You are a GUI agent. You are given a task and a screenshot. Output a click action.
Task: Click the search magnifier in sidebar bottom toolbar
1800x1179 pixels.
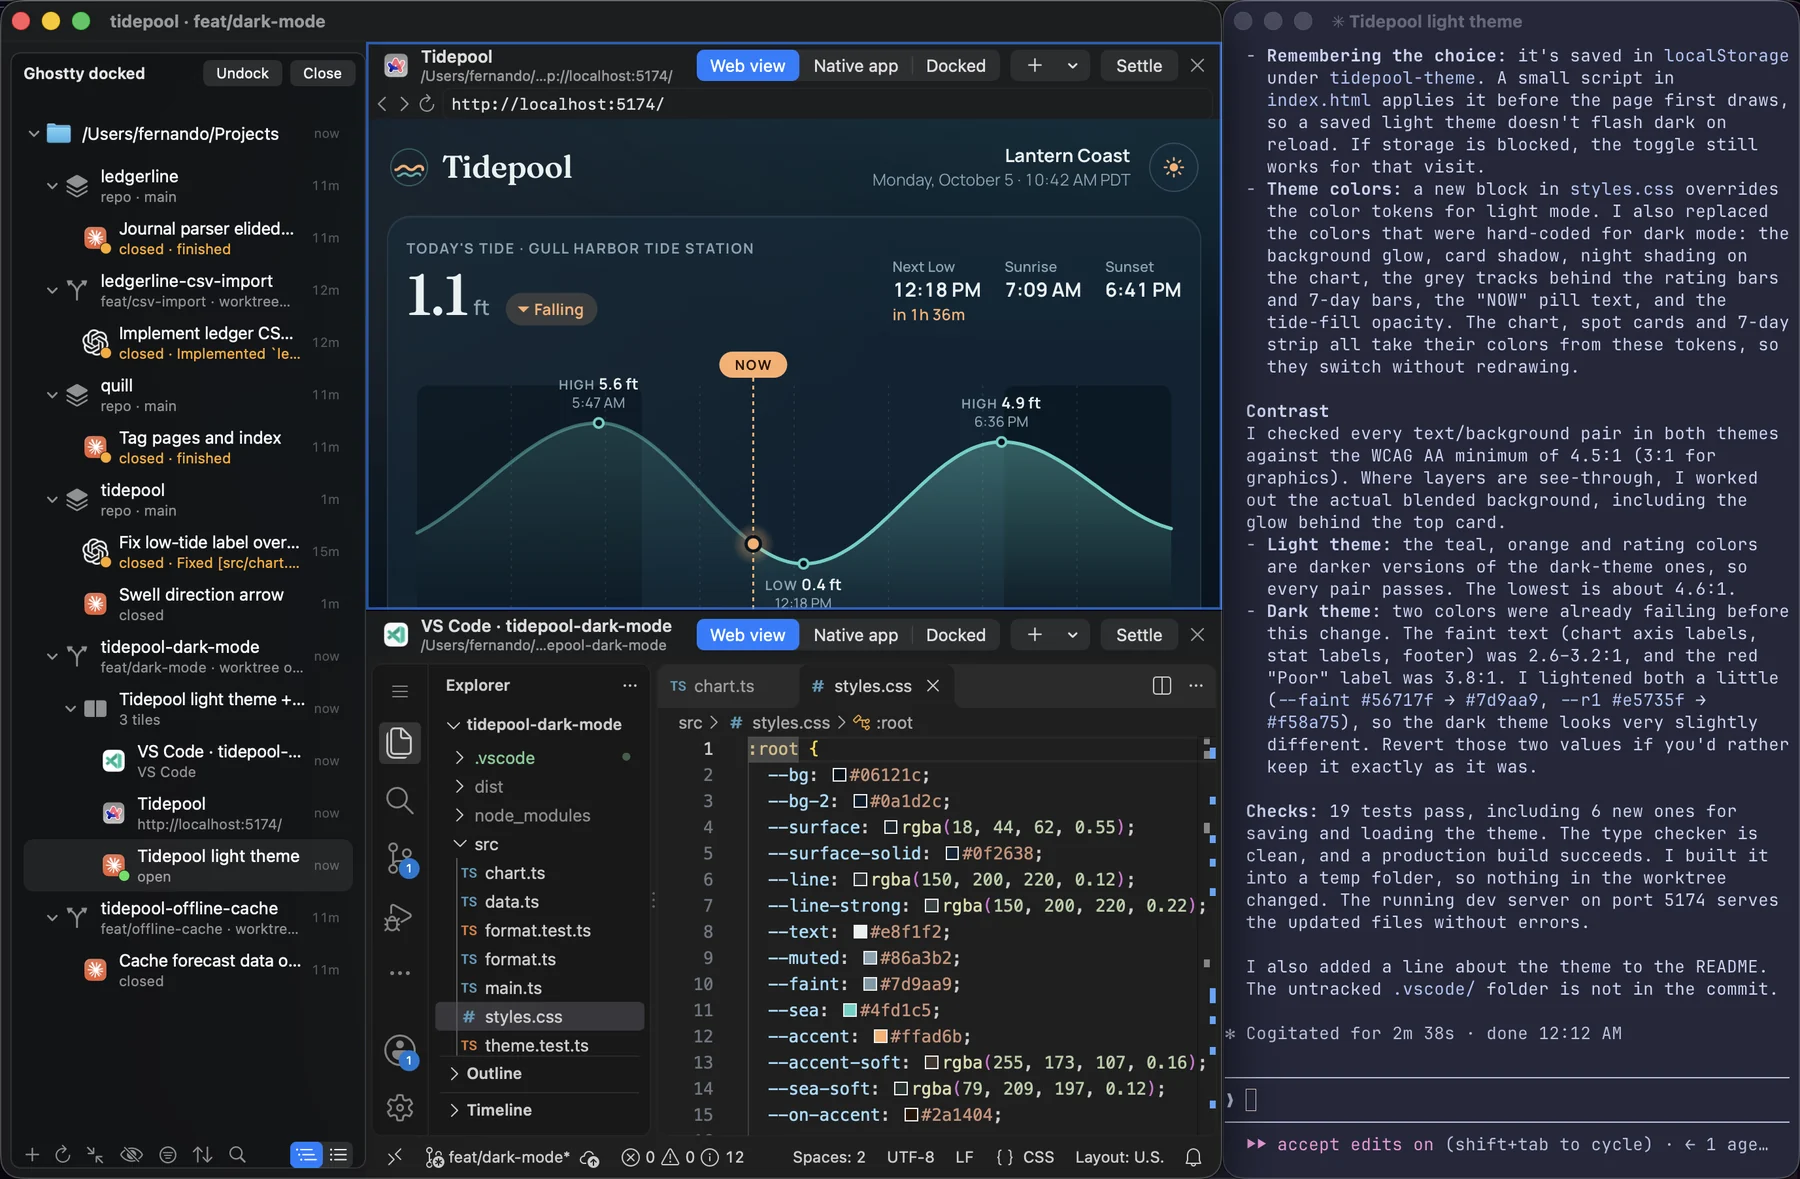pos(238,1155)
